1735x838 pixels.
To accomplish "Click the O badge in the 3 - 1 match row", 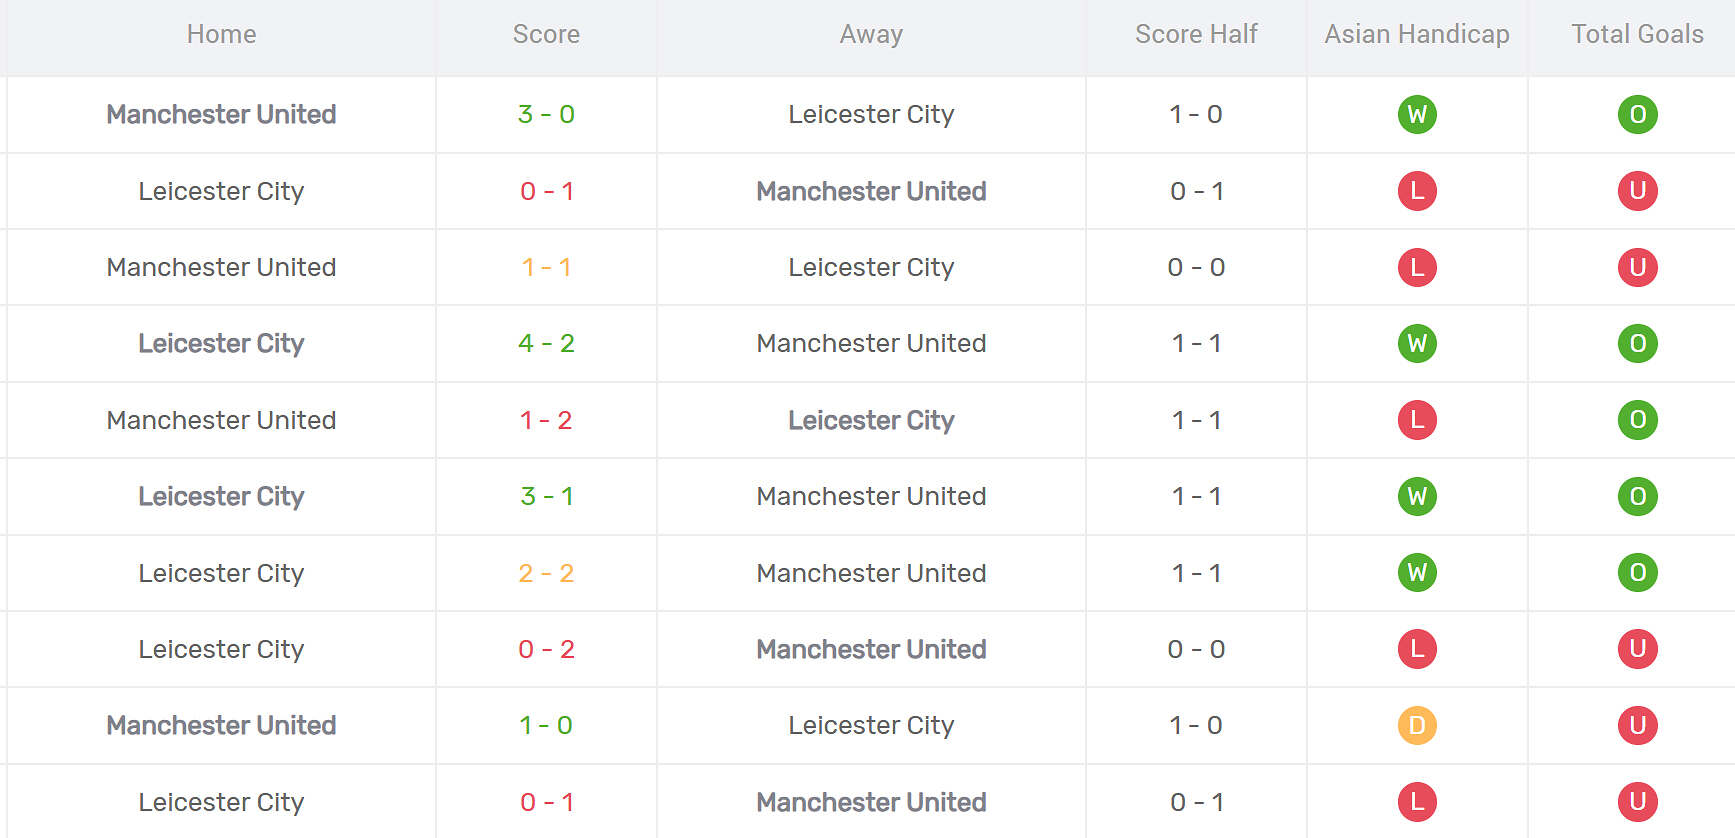I will (1637, 496).
